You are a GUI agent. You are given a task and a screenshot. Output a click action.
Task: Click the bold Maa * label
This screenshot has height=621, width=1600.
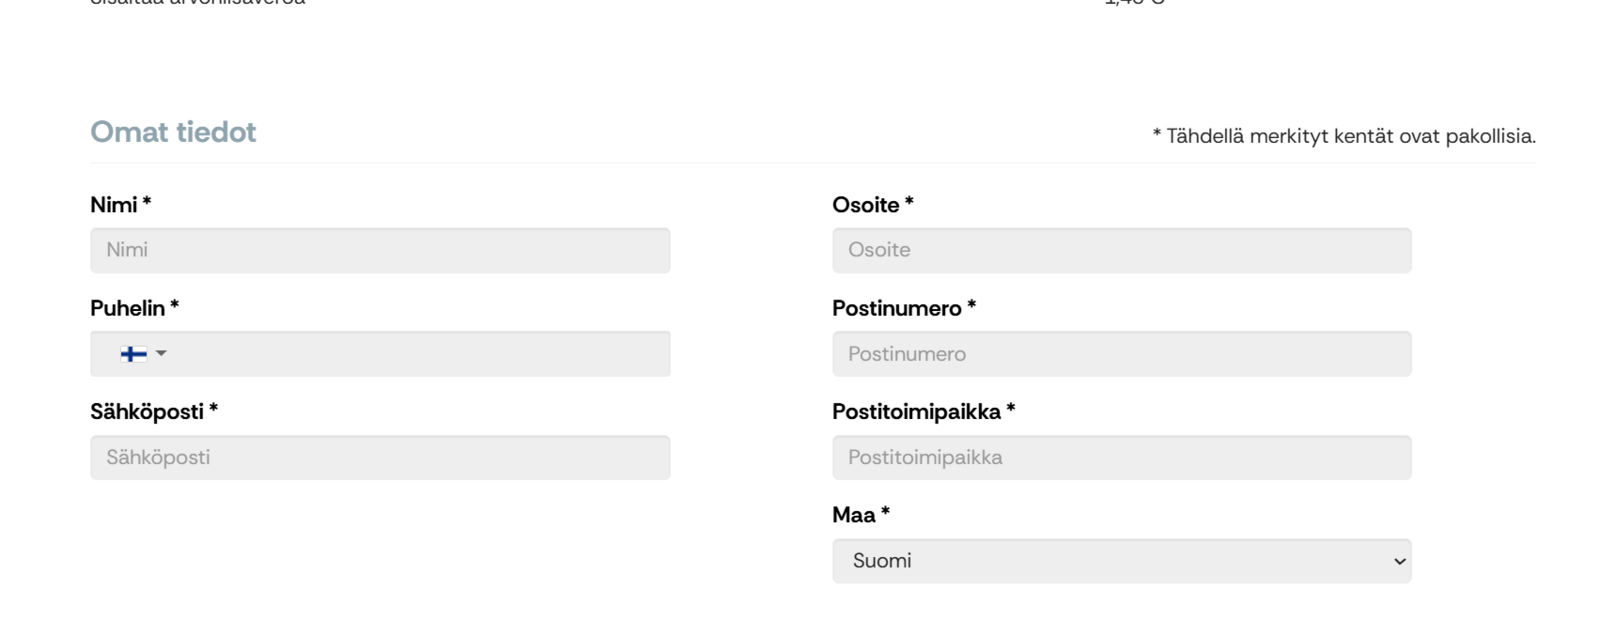point(861,515)
